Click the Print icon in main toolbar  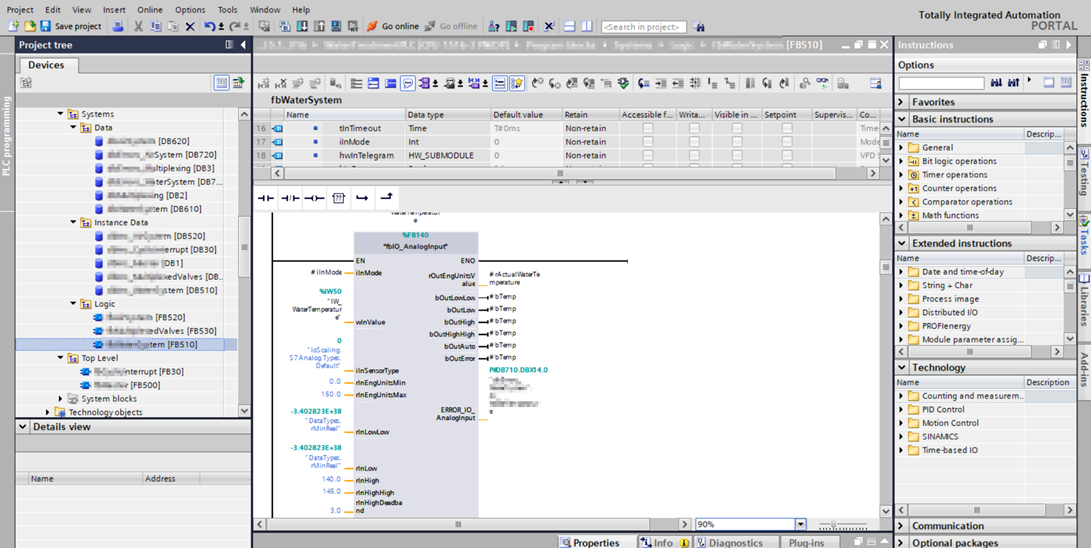tap(118, 26)
